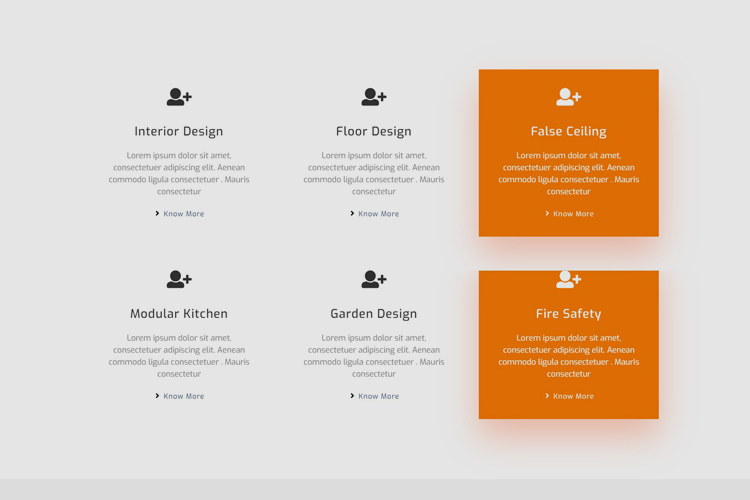Click the user-plus icon above Modular Kitchen
This screenshot has height=500, width=750.
(x=179, y=279)
